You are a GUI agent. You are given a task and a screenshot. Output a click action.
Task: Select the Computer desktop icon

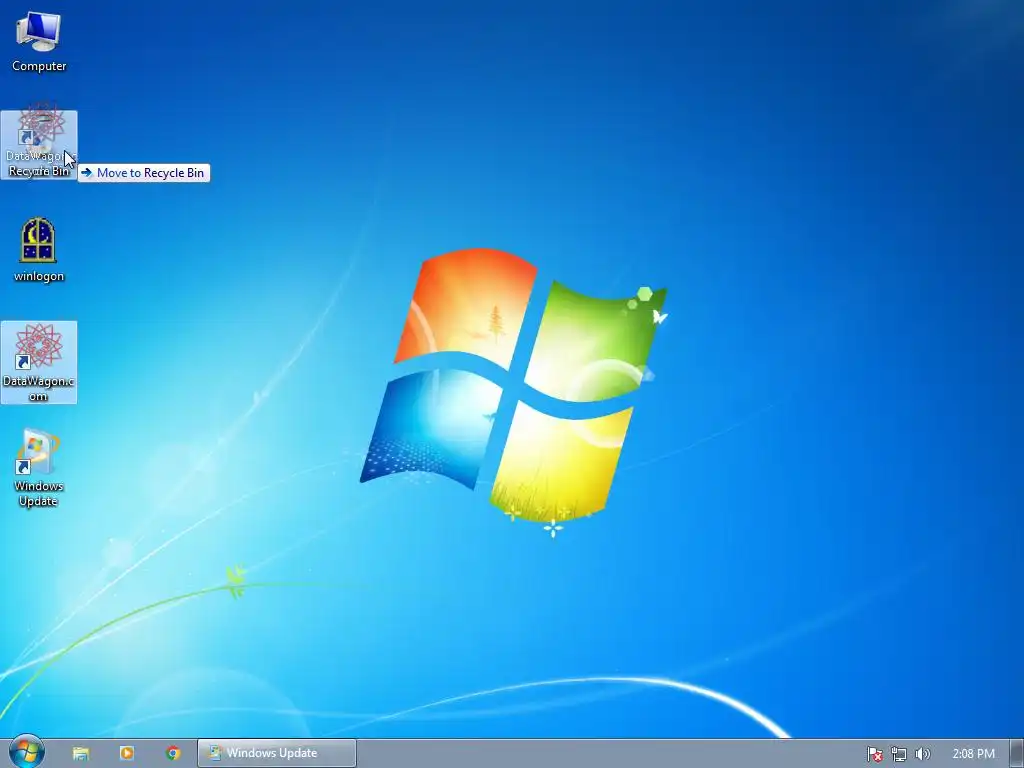tap(39, 42)
